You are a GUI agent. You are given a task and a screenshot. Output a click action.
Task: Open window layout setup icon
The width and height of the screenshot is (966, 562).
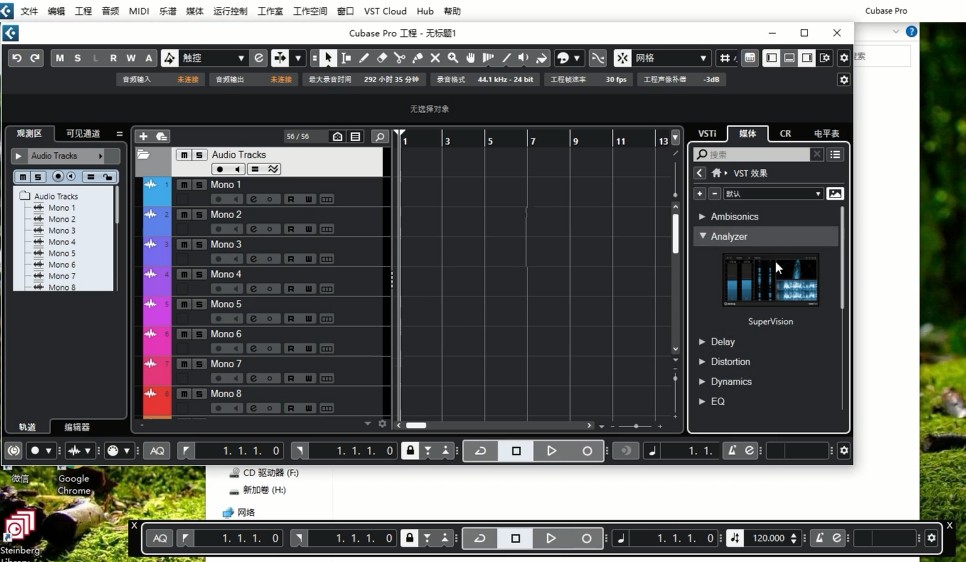[x=825, y=58]
